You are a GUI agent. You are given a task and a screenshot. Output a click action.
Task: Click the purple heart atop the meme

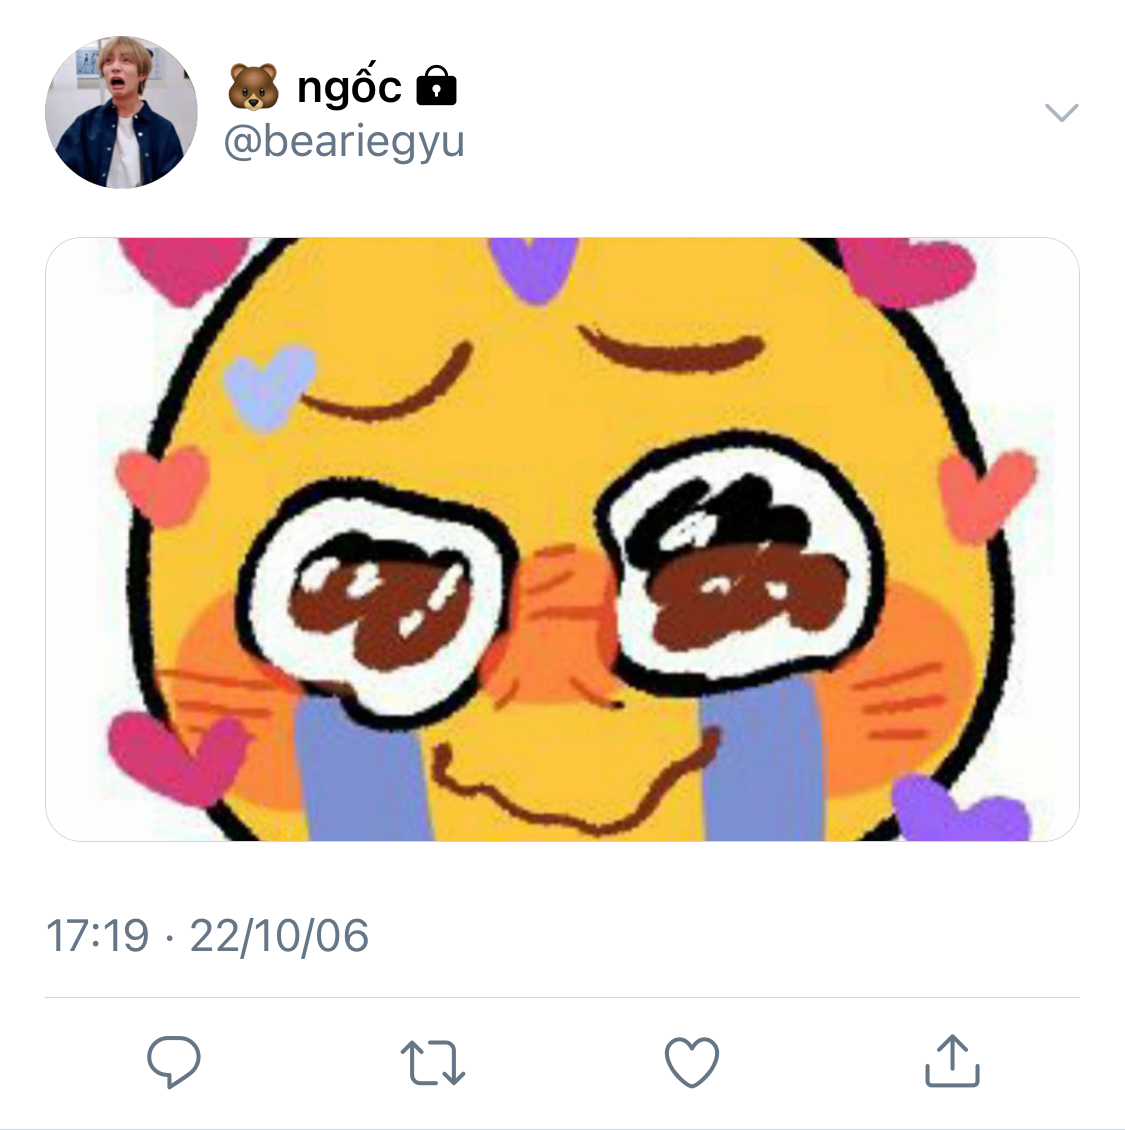coord(533,269)
